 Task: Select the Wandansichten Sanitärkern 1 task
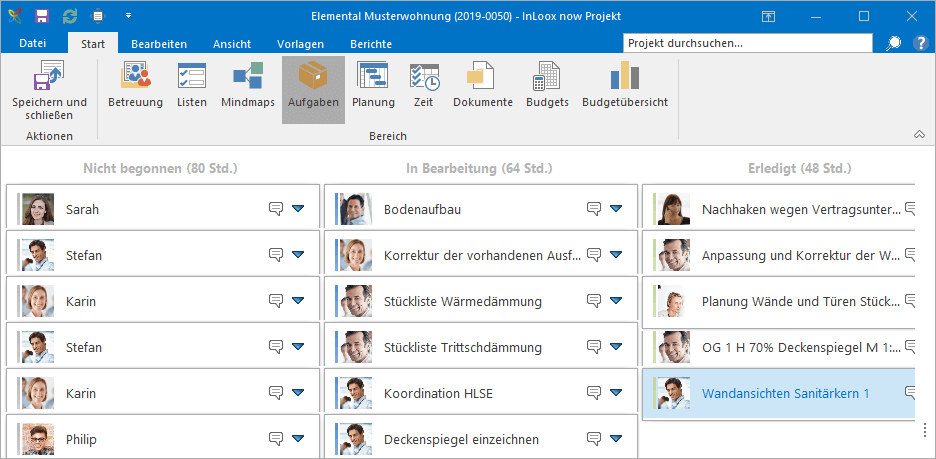click(786, 393)
